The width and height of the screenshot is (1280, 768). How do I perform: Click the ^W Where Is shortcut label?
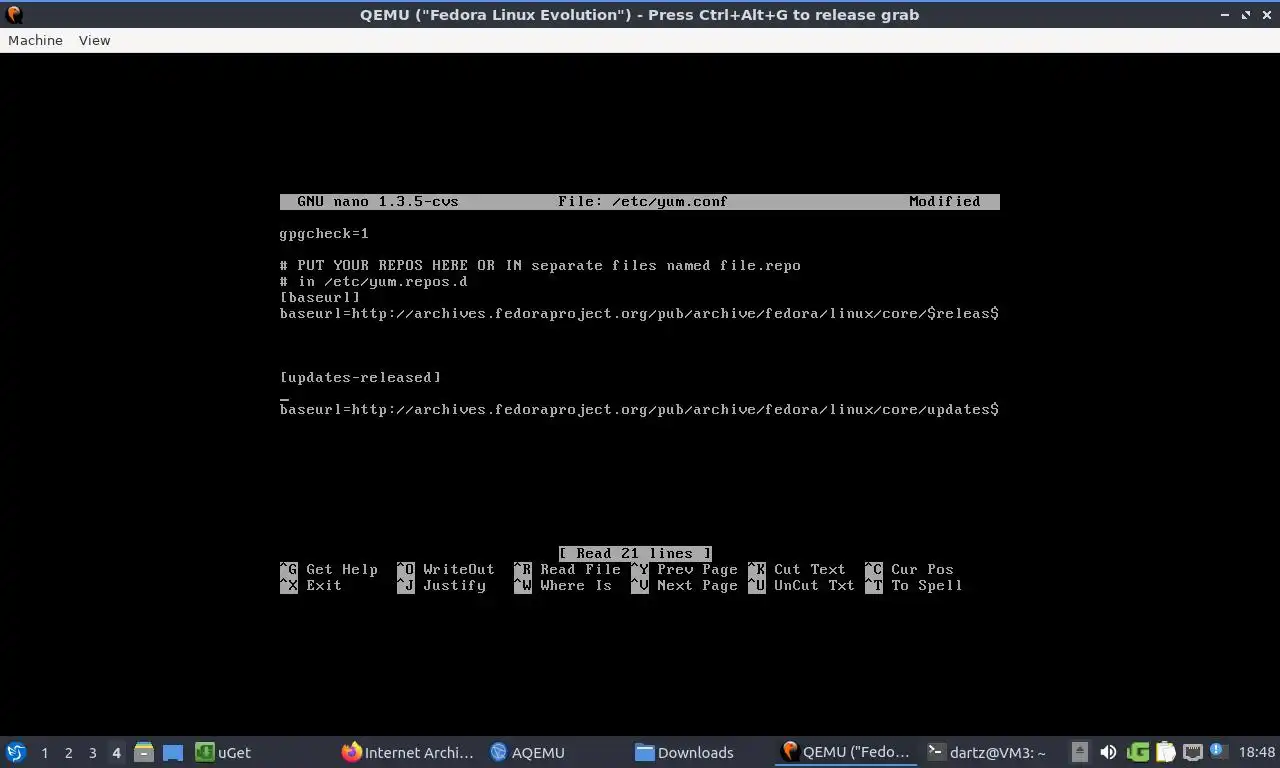point(563,585)
